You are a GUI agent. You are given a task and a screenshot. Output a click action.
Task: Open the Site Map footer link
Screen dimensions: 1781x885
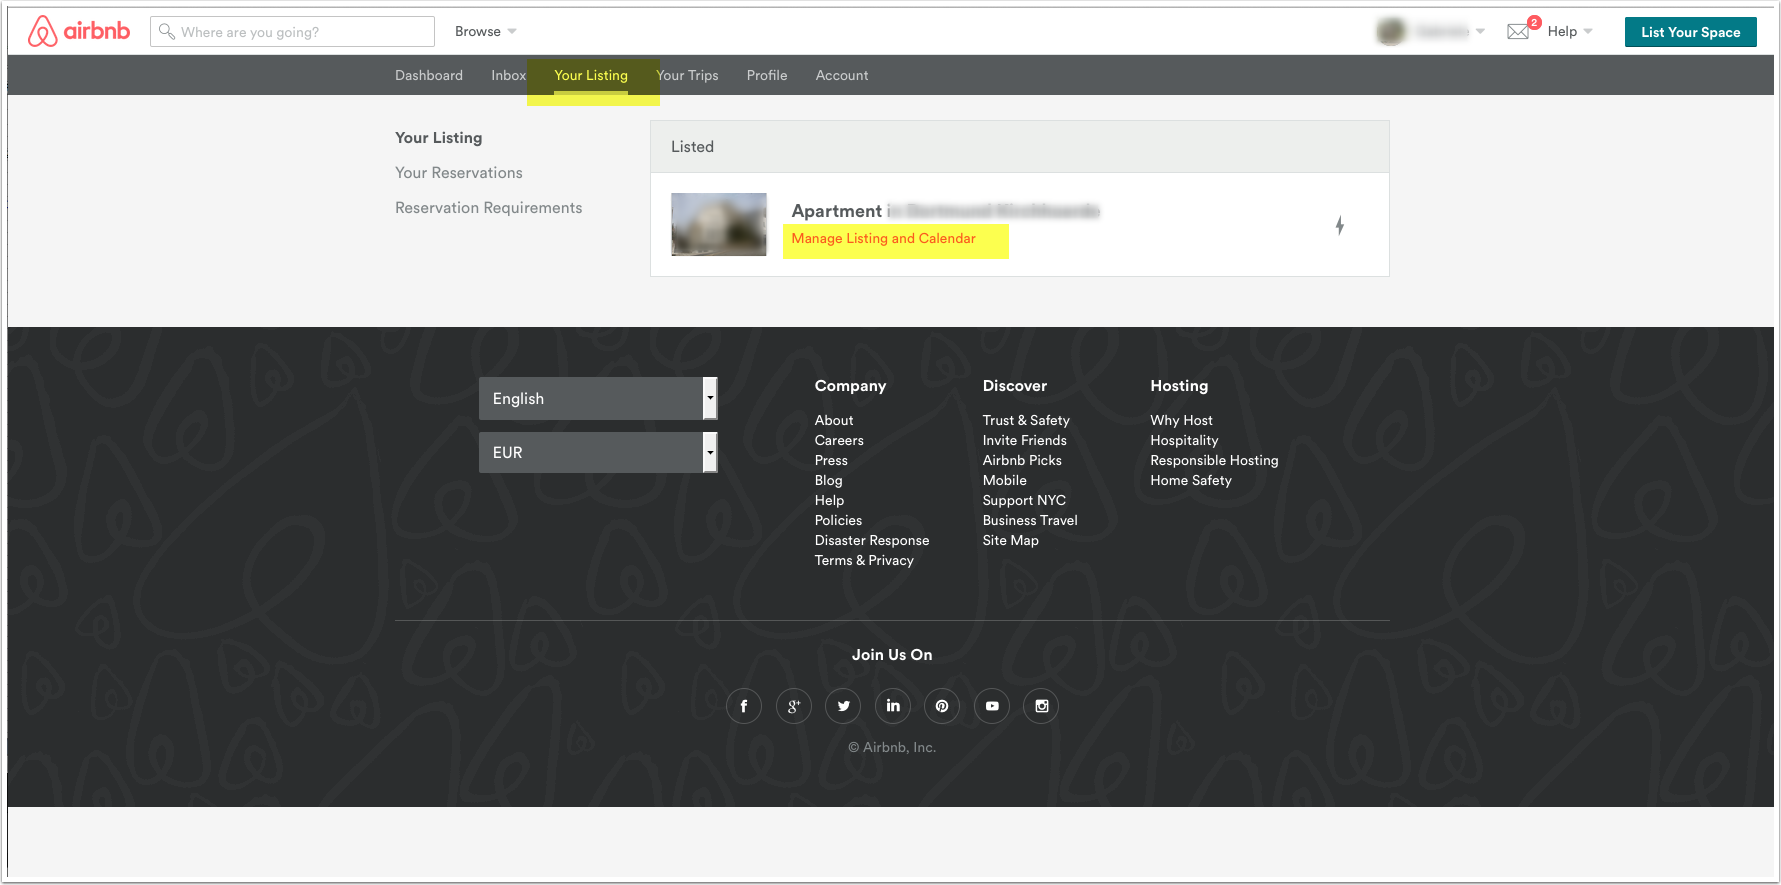(1011, 540)
